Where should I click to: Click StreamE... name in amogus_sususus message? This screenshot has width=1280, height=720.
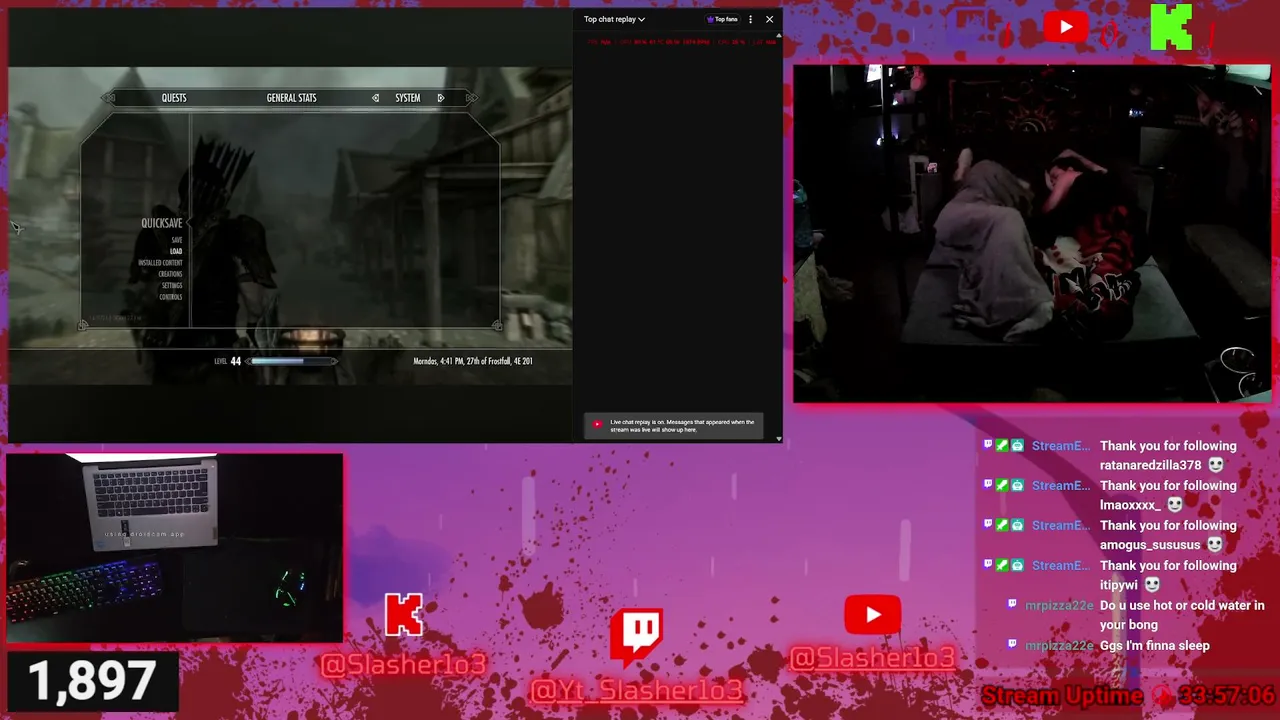point(1061,526)
